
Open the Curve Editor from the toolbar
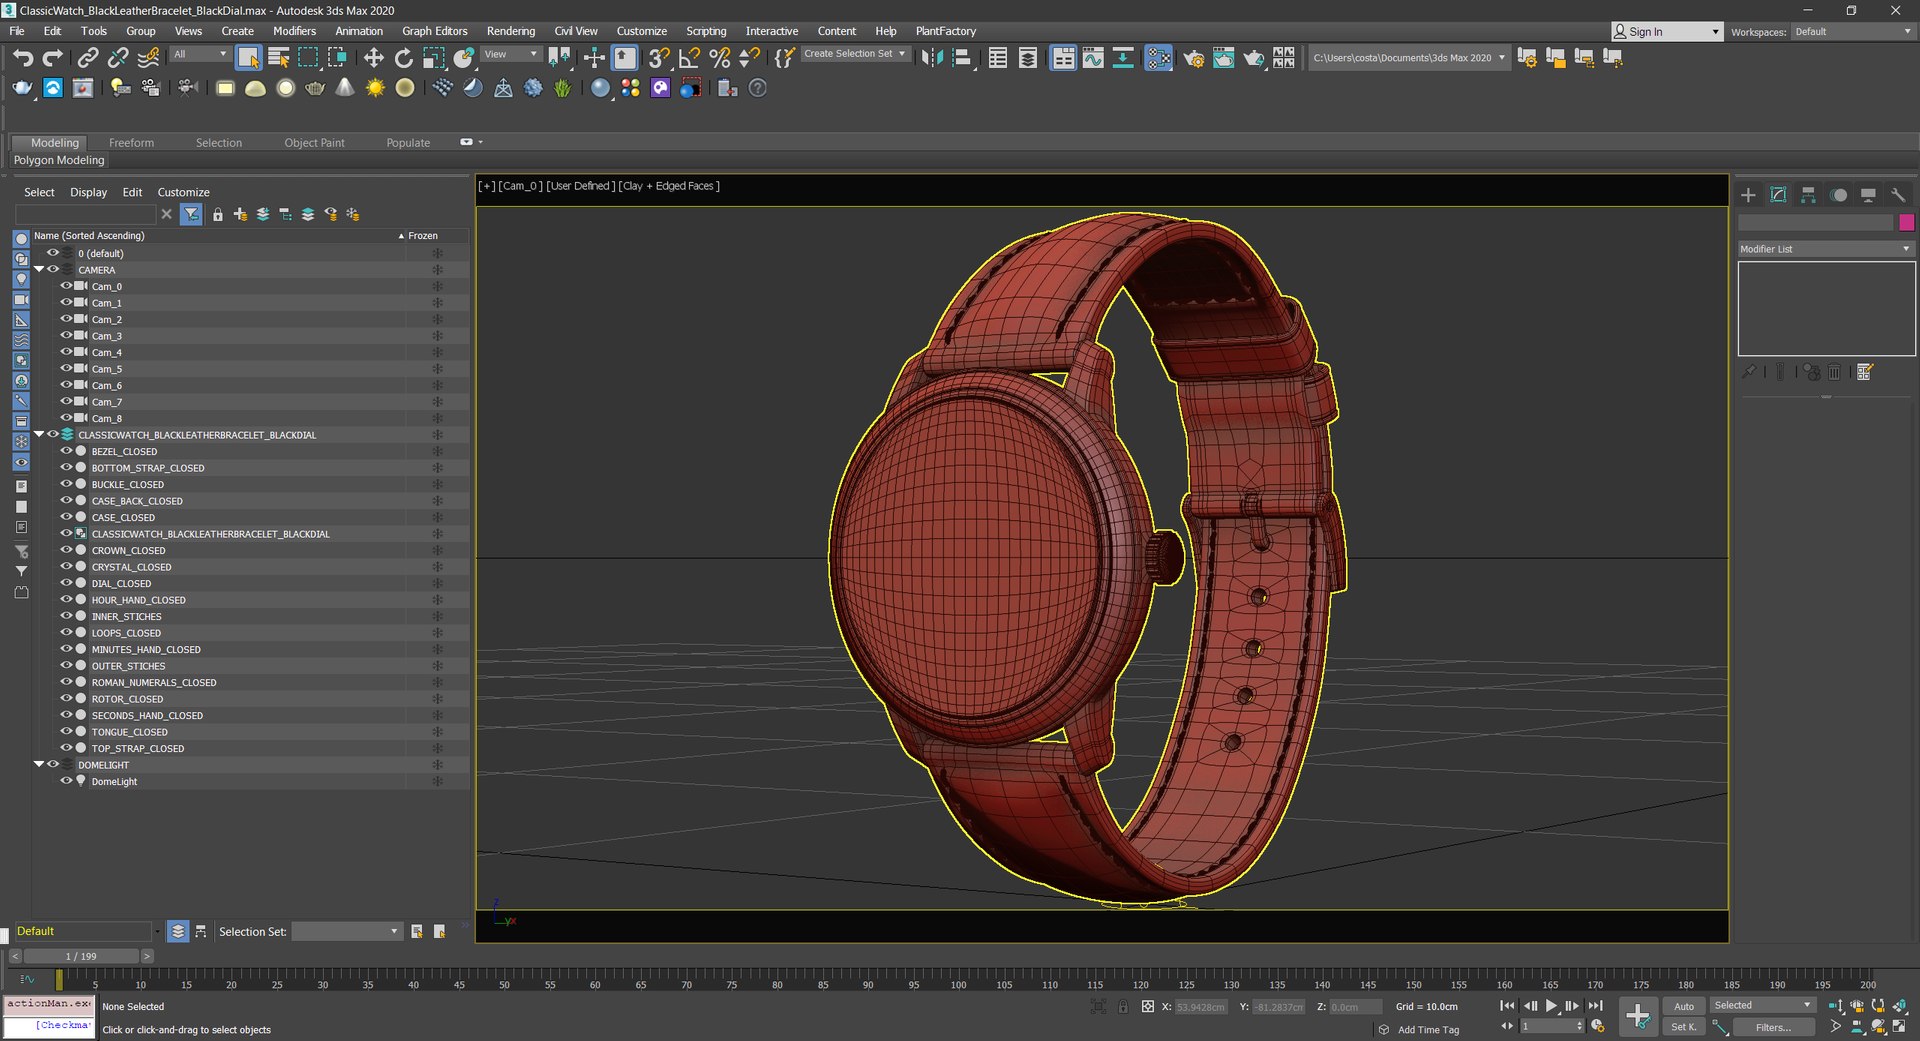tap(1093, 58)
